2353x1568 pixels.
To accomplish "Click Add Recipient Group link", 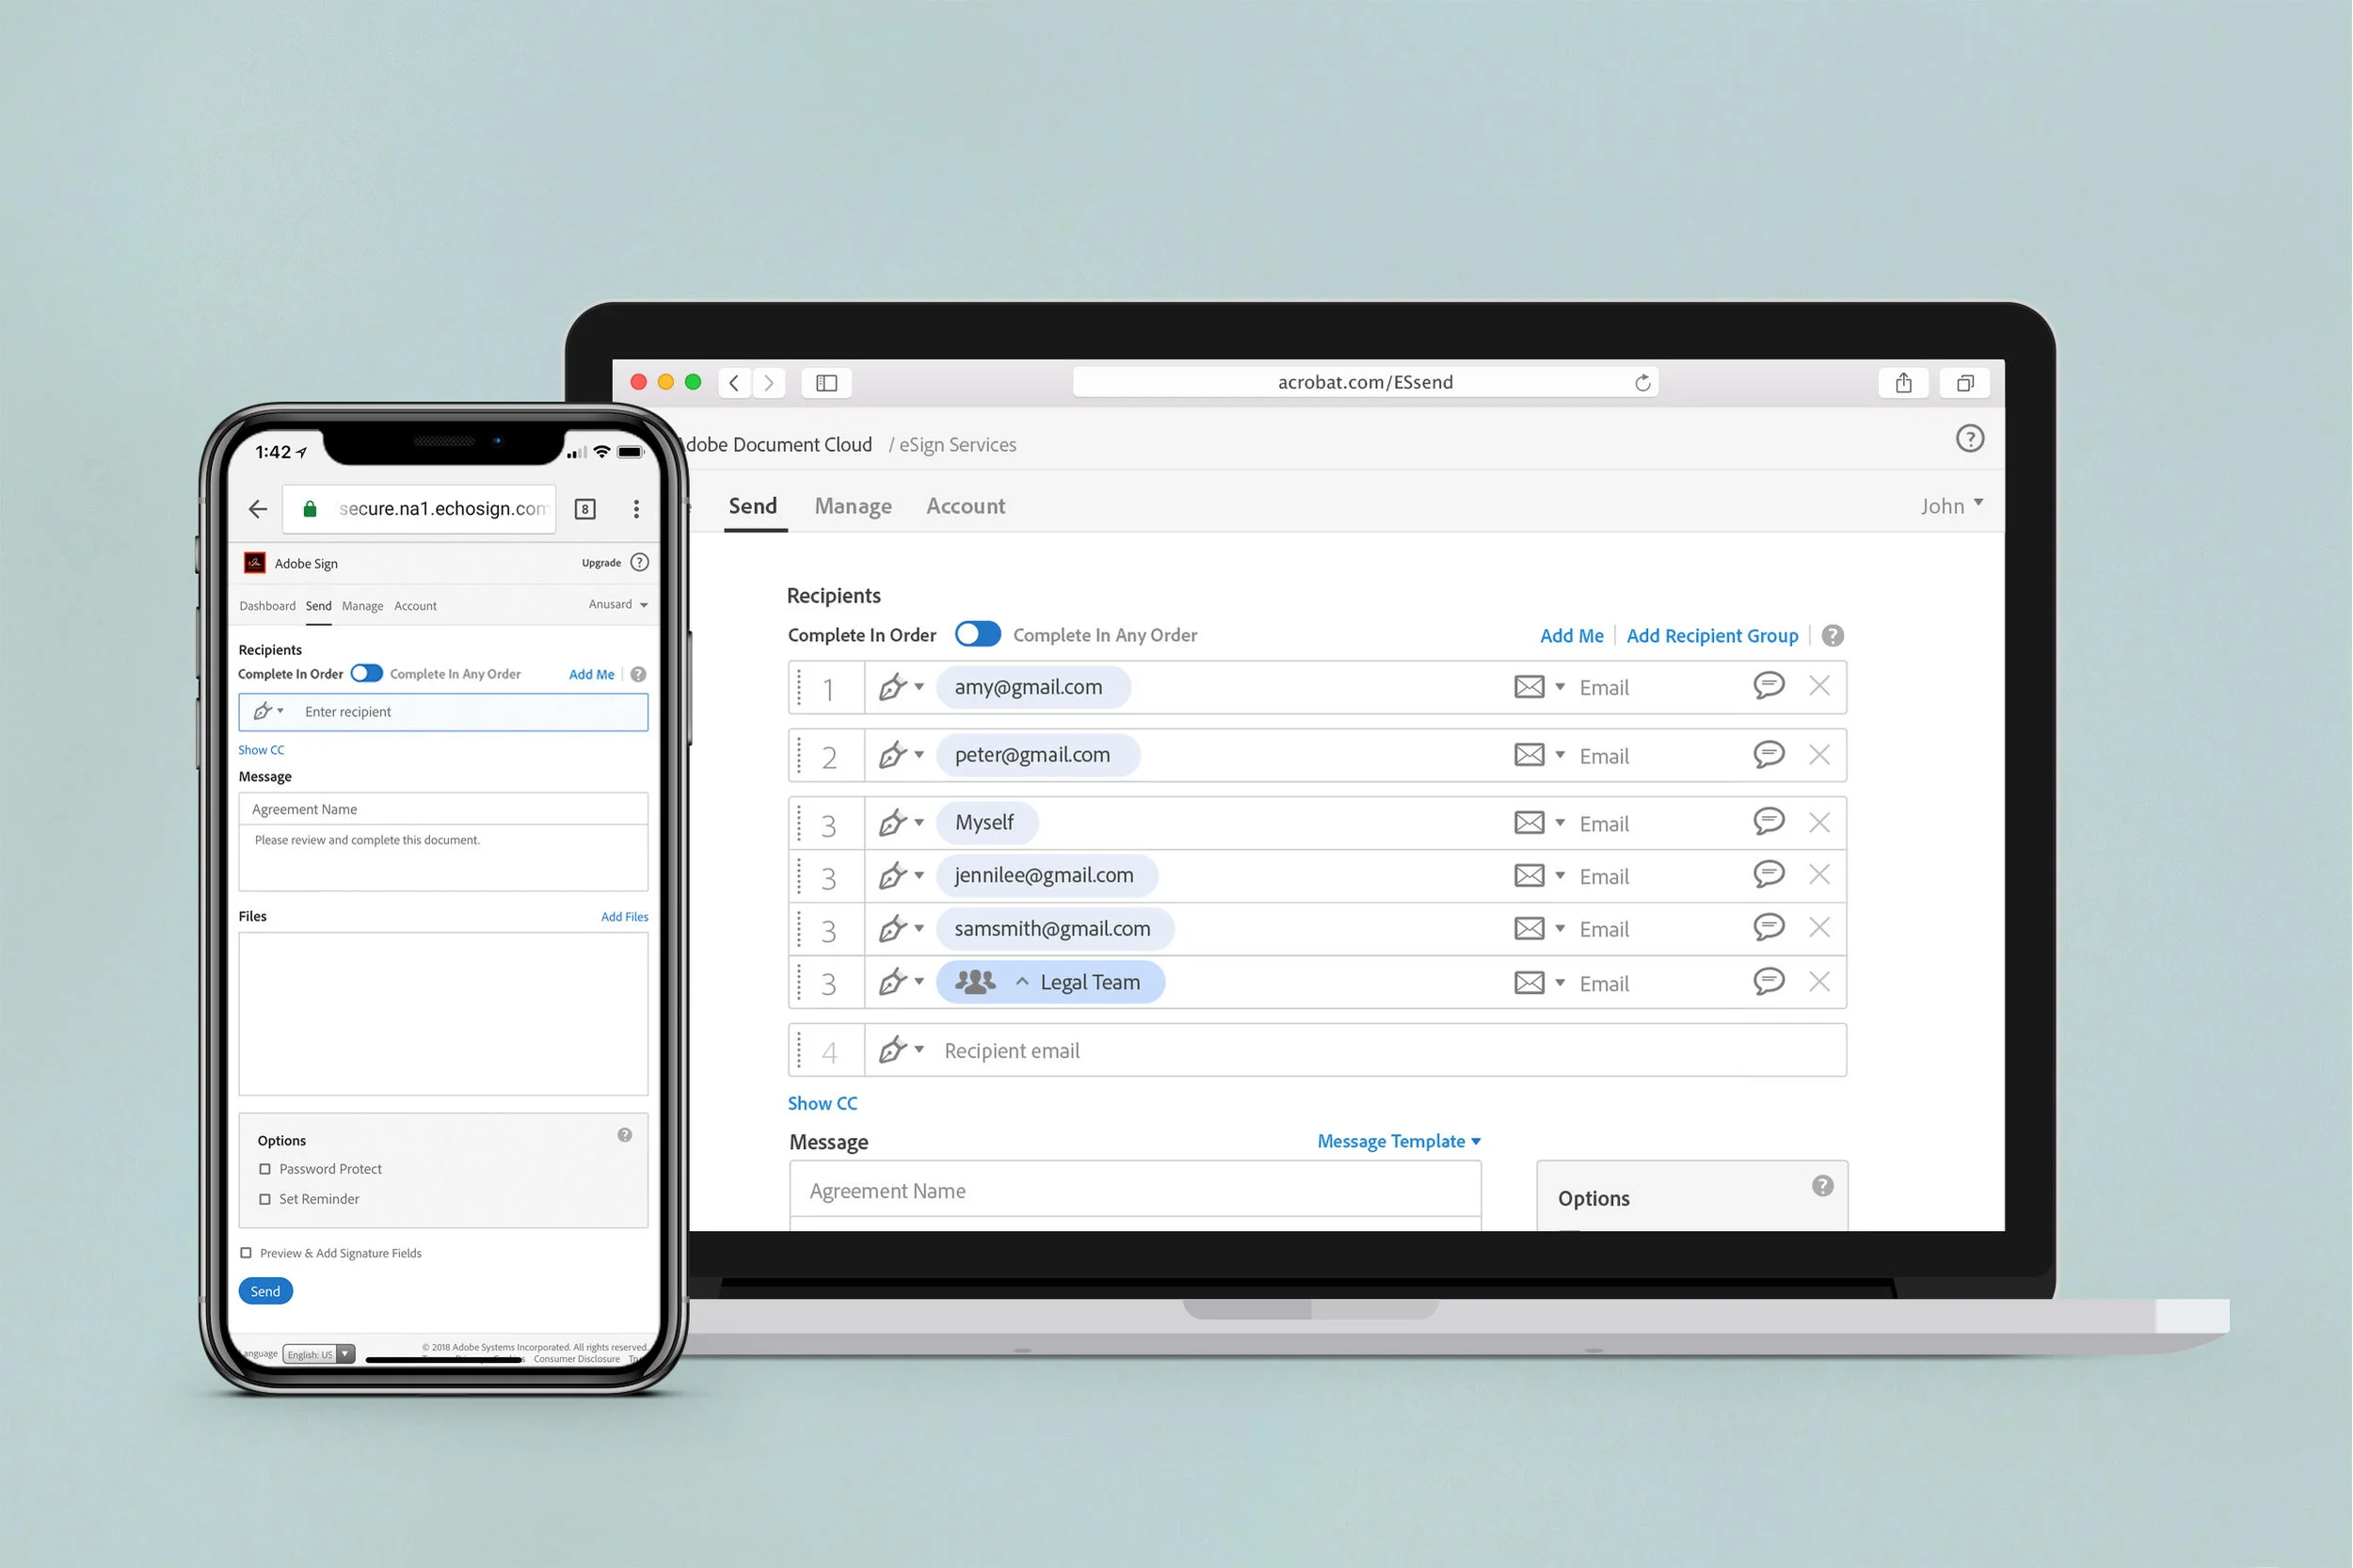I will (1711, 635).
